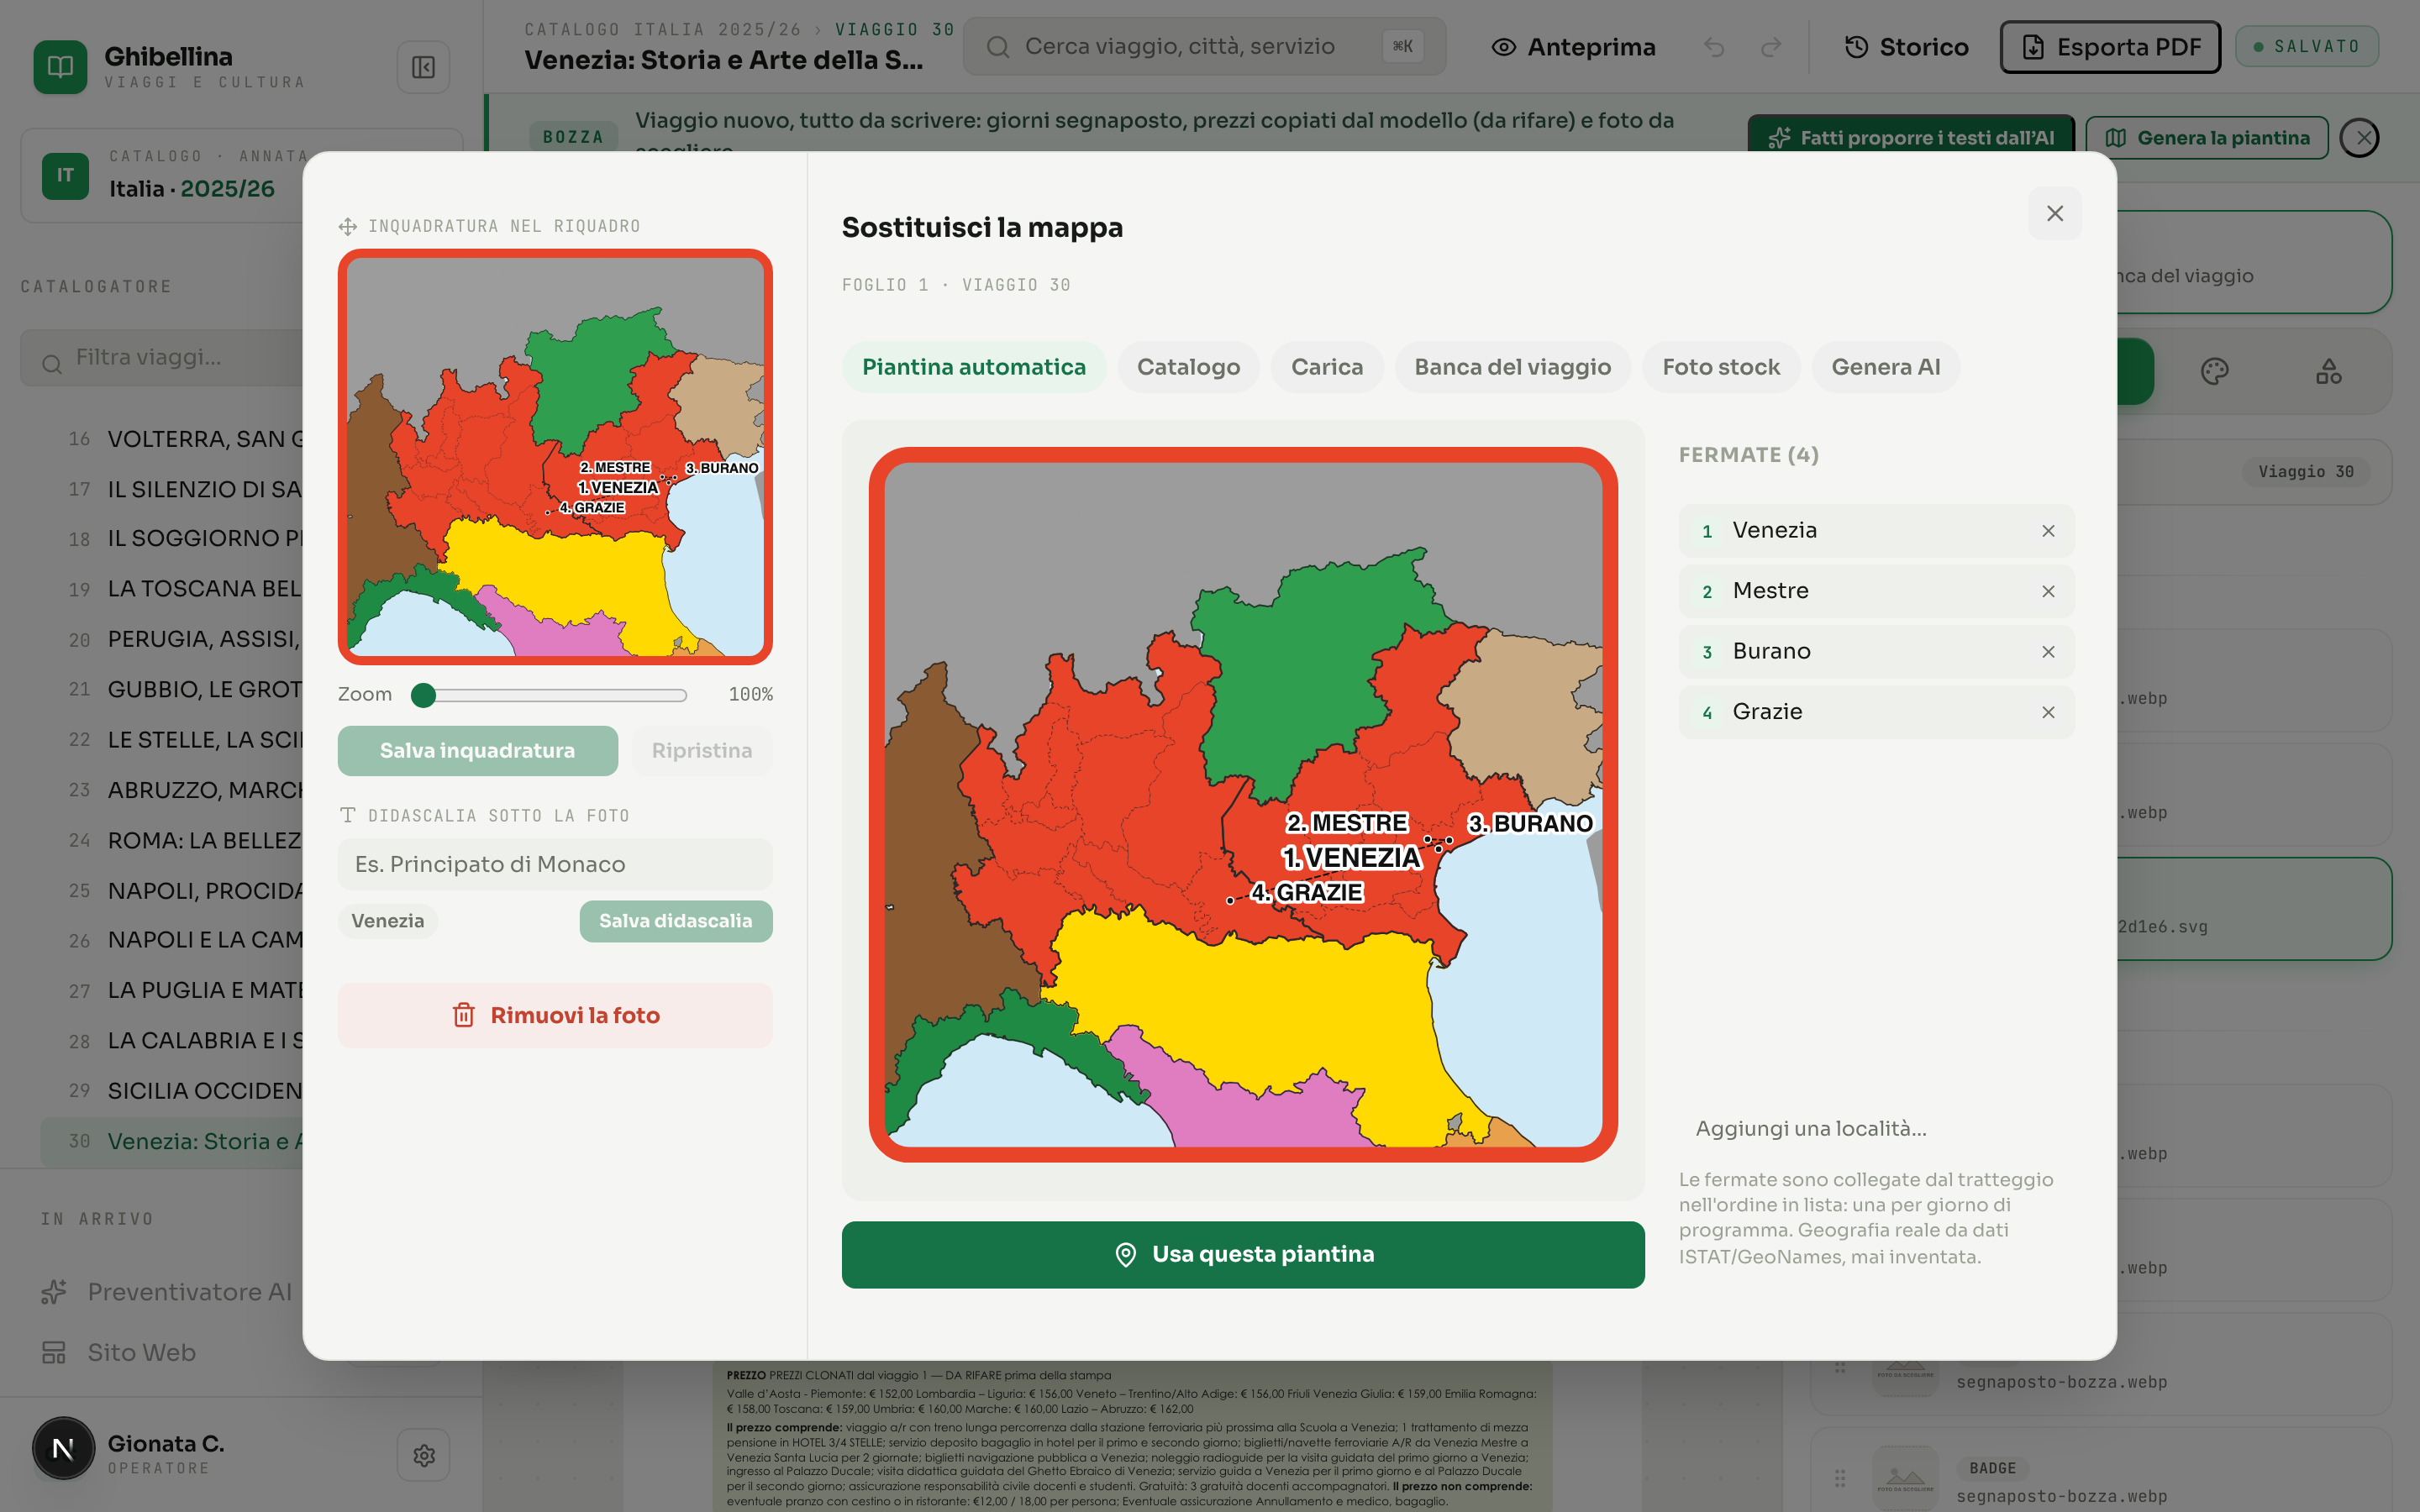2420x1512 pixels.
Task: Open the Storico history
Action: coord(1906,47)
